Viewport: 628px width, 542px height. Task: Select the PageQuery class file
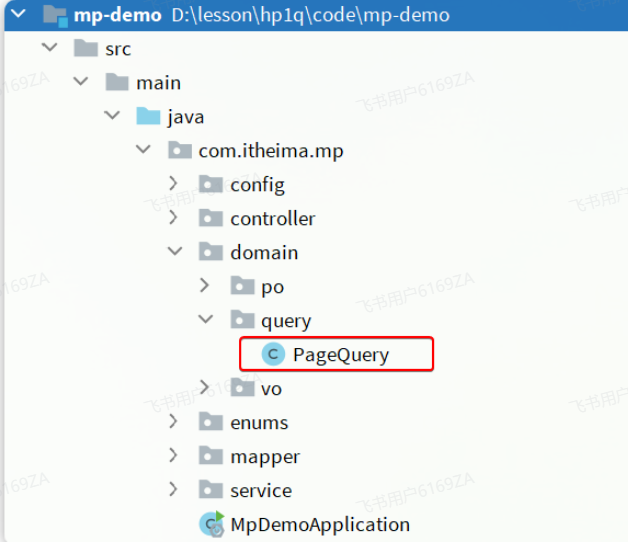340,355
